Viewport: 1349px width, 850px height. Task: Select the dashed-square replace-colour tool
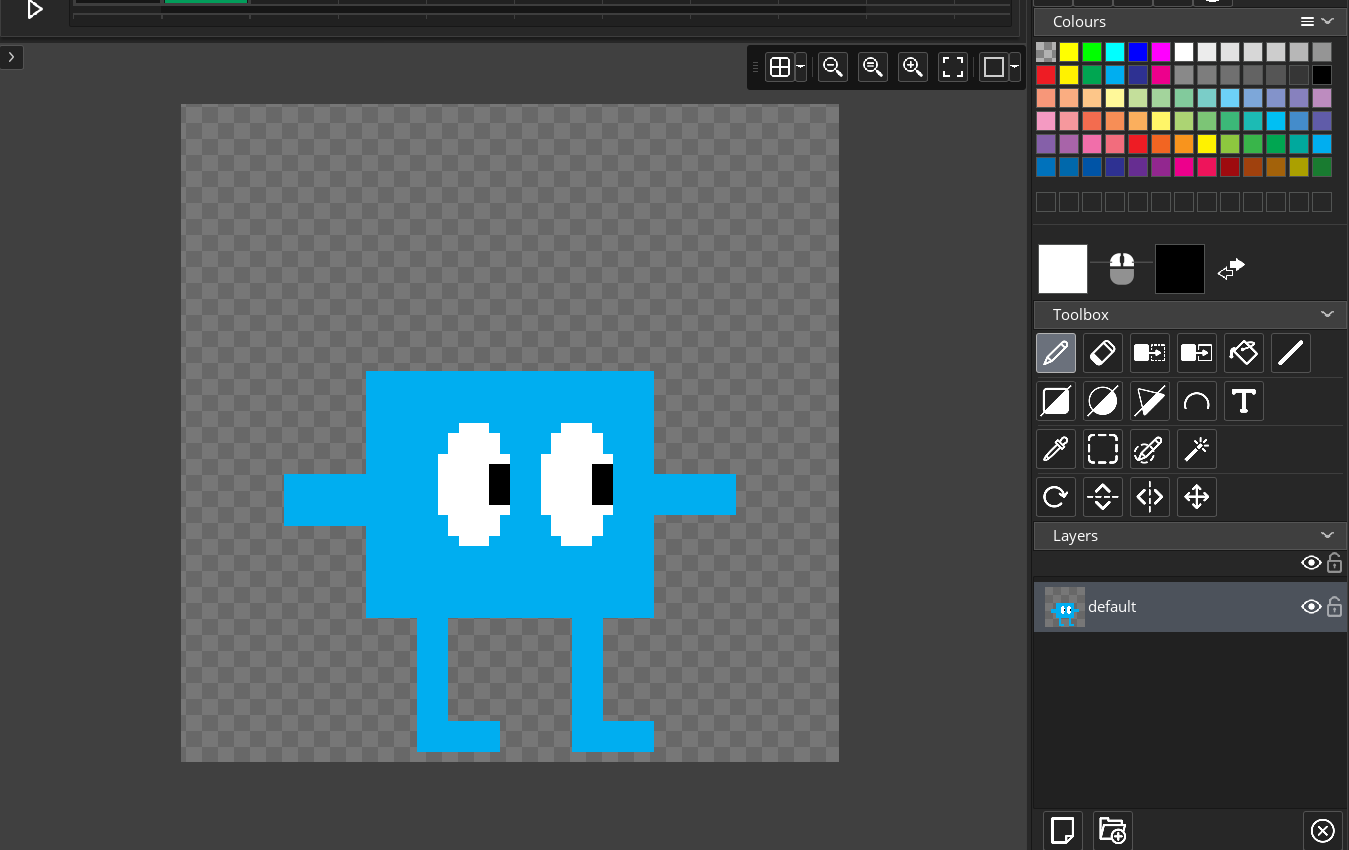point(1150,353)
